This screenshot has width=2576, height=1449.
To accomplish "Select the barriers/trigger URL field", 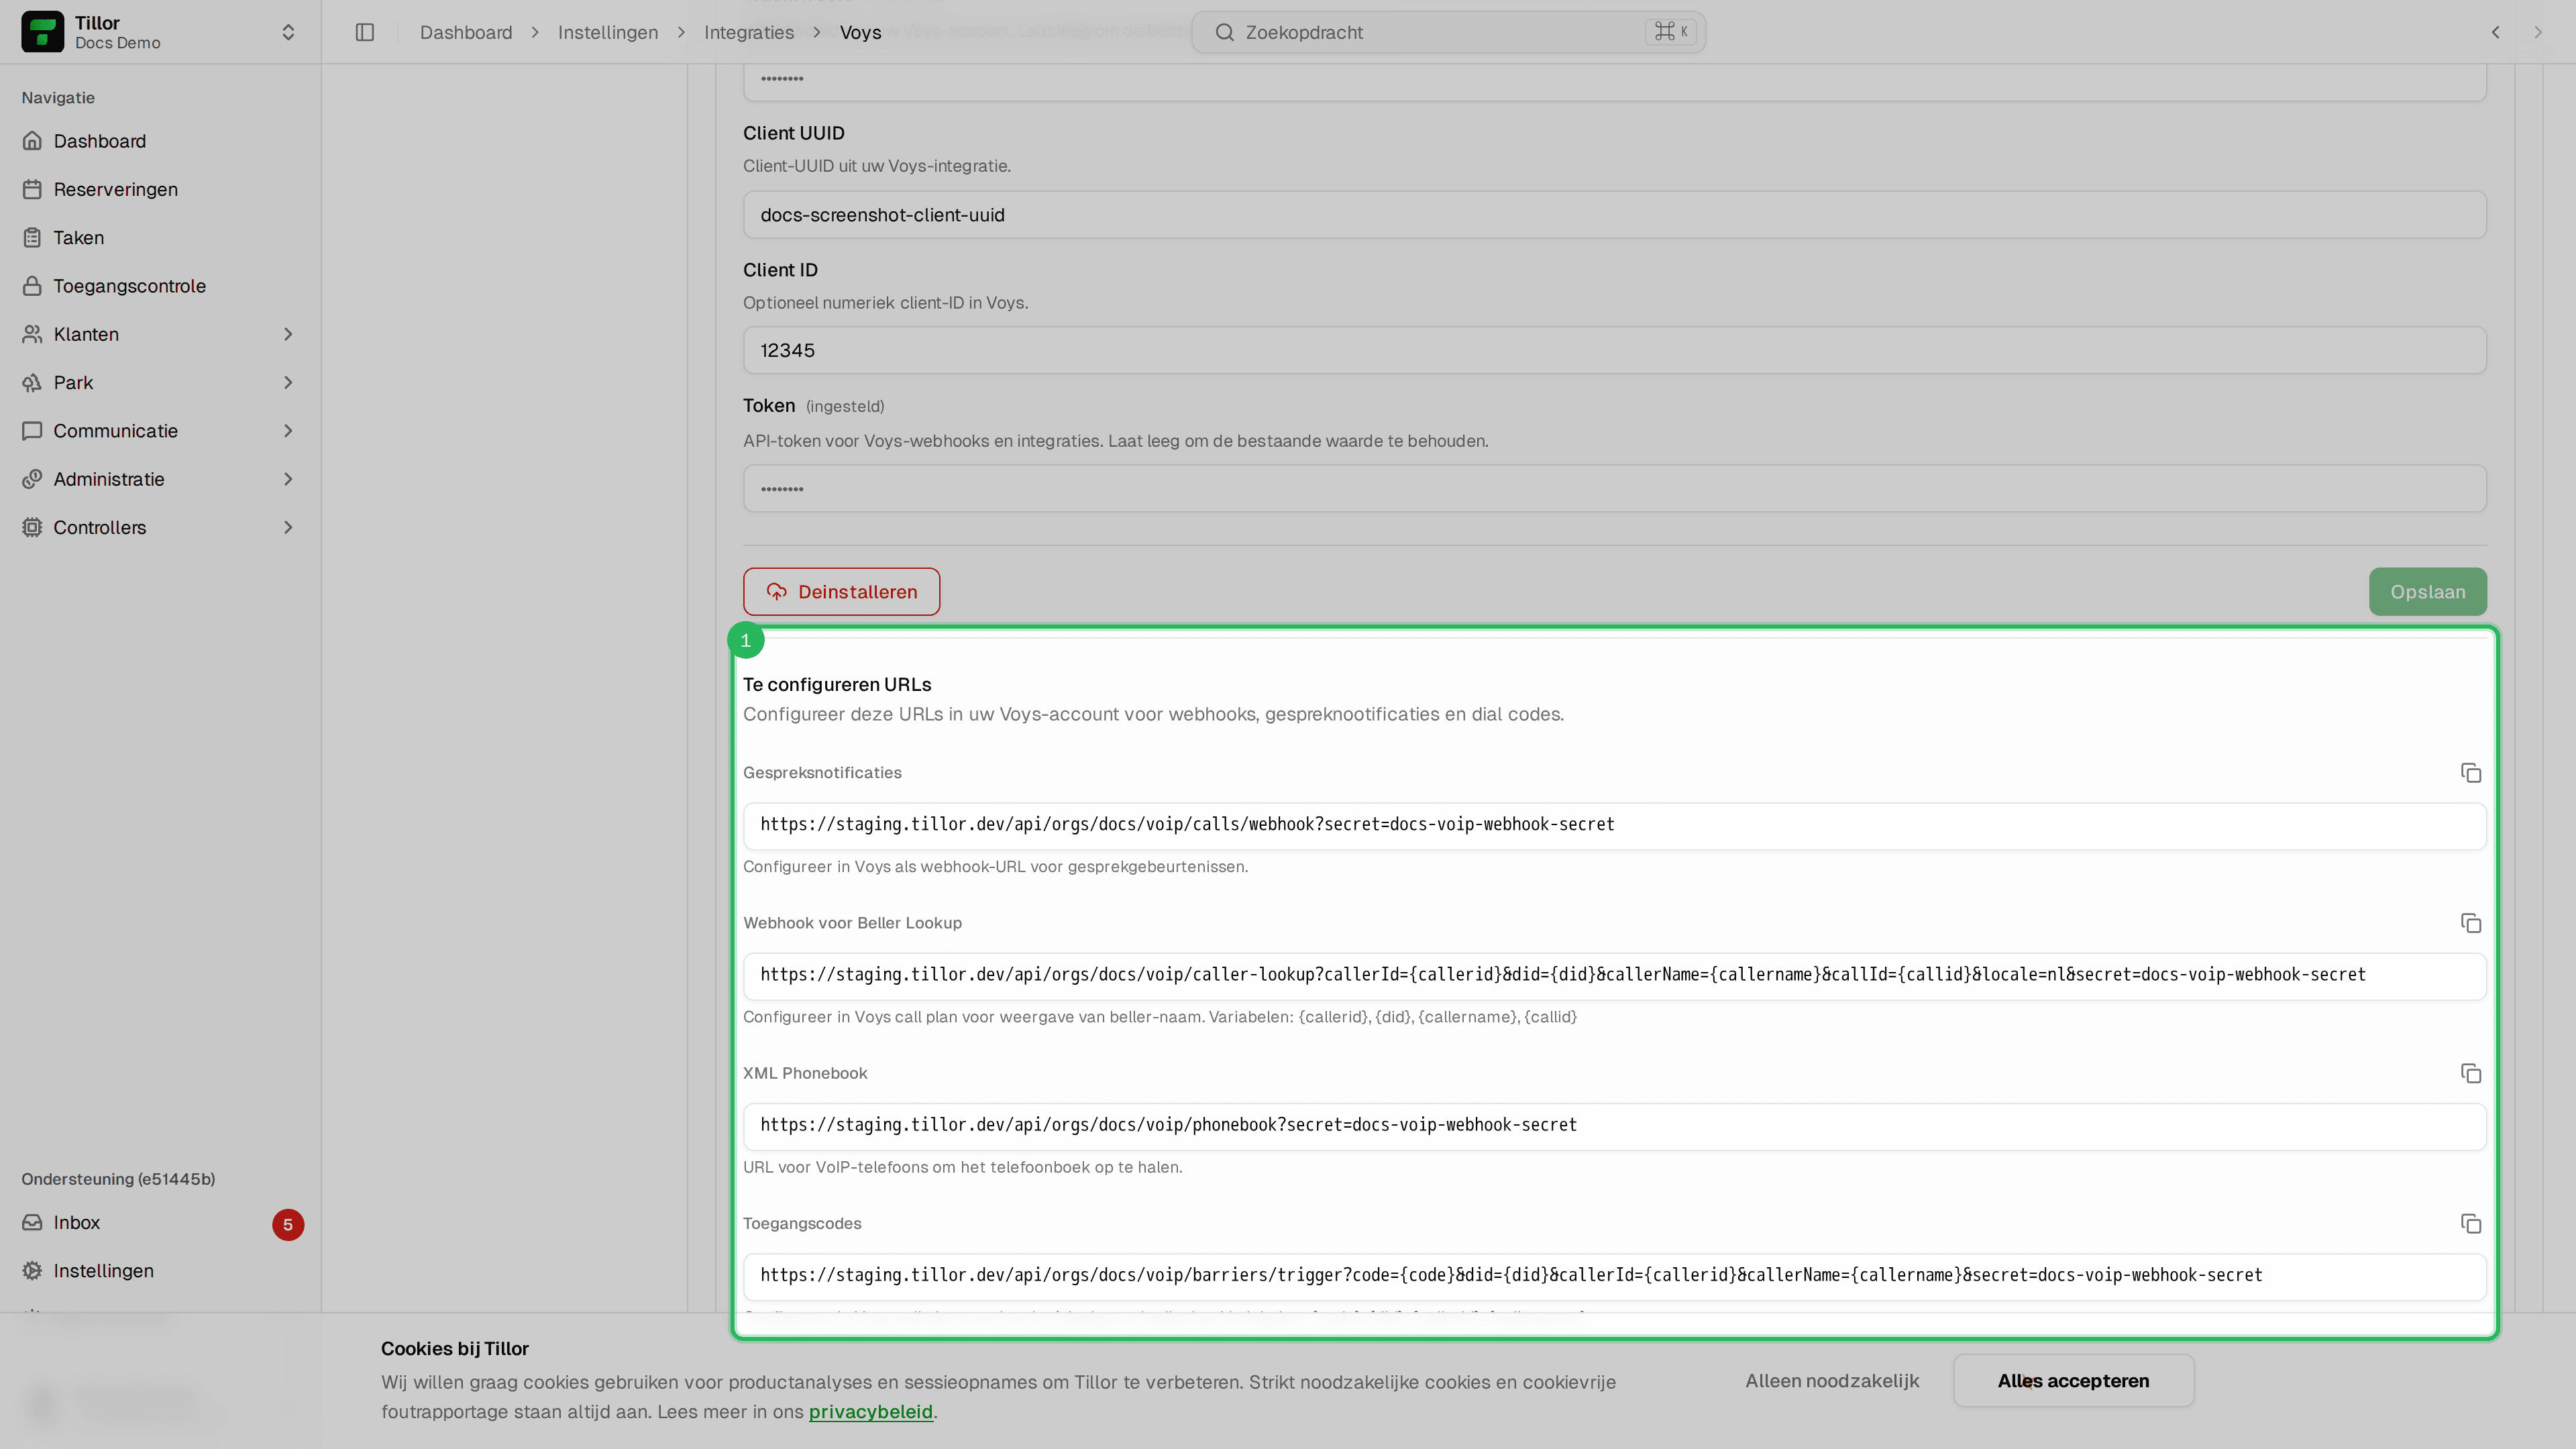I will point(1614,1276).
